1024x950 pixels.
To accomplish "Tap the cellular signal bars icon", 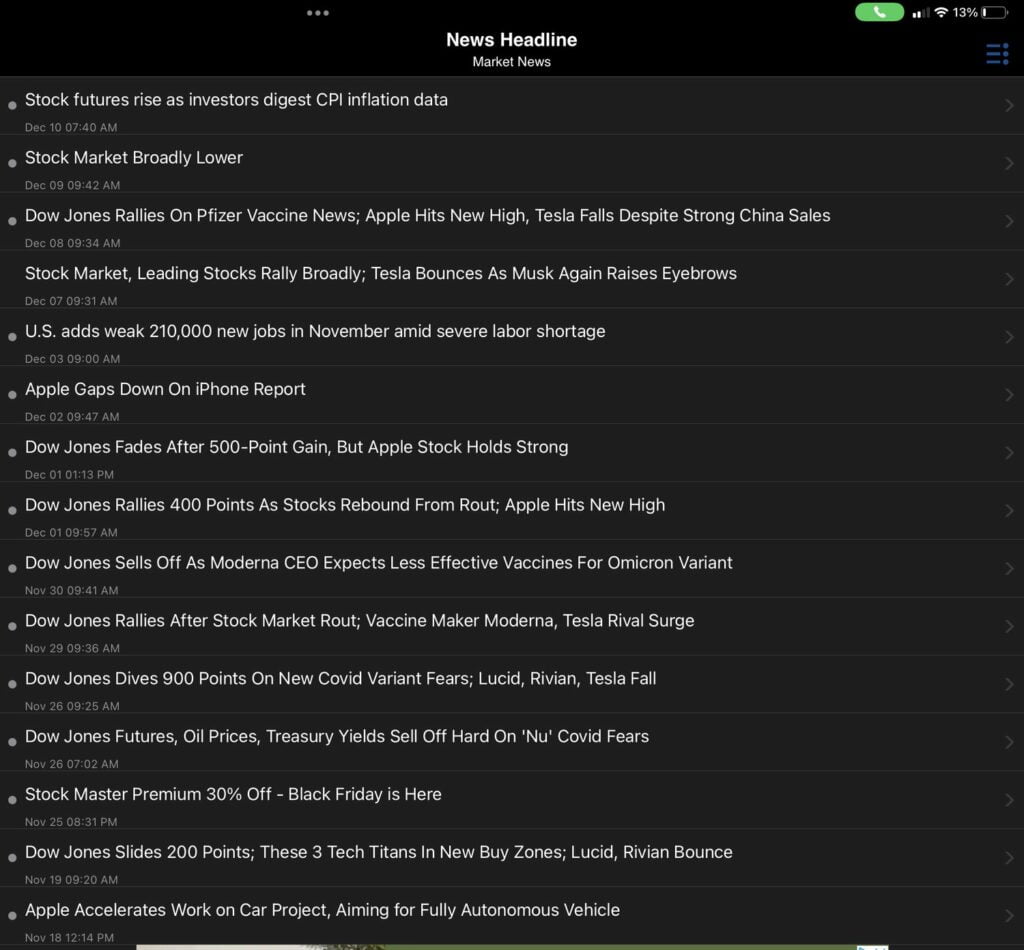I will click(920, 13).
